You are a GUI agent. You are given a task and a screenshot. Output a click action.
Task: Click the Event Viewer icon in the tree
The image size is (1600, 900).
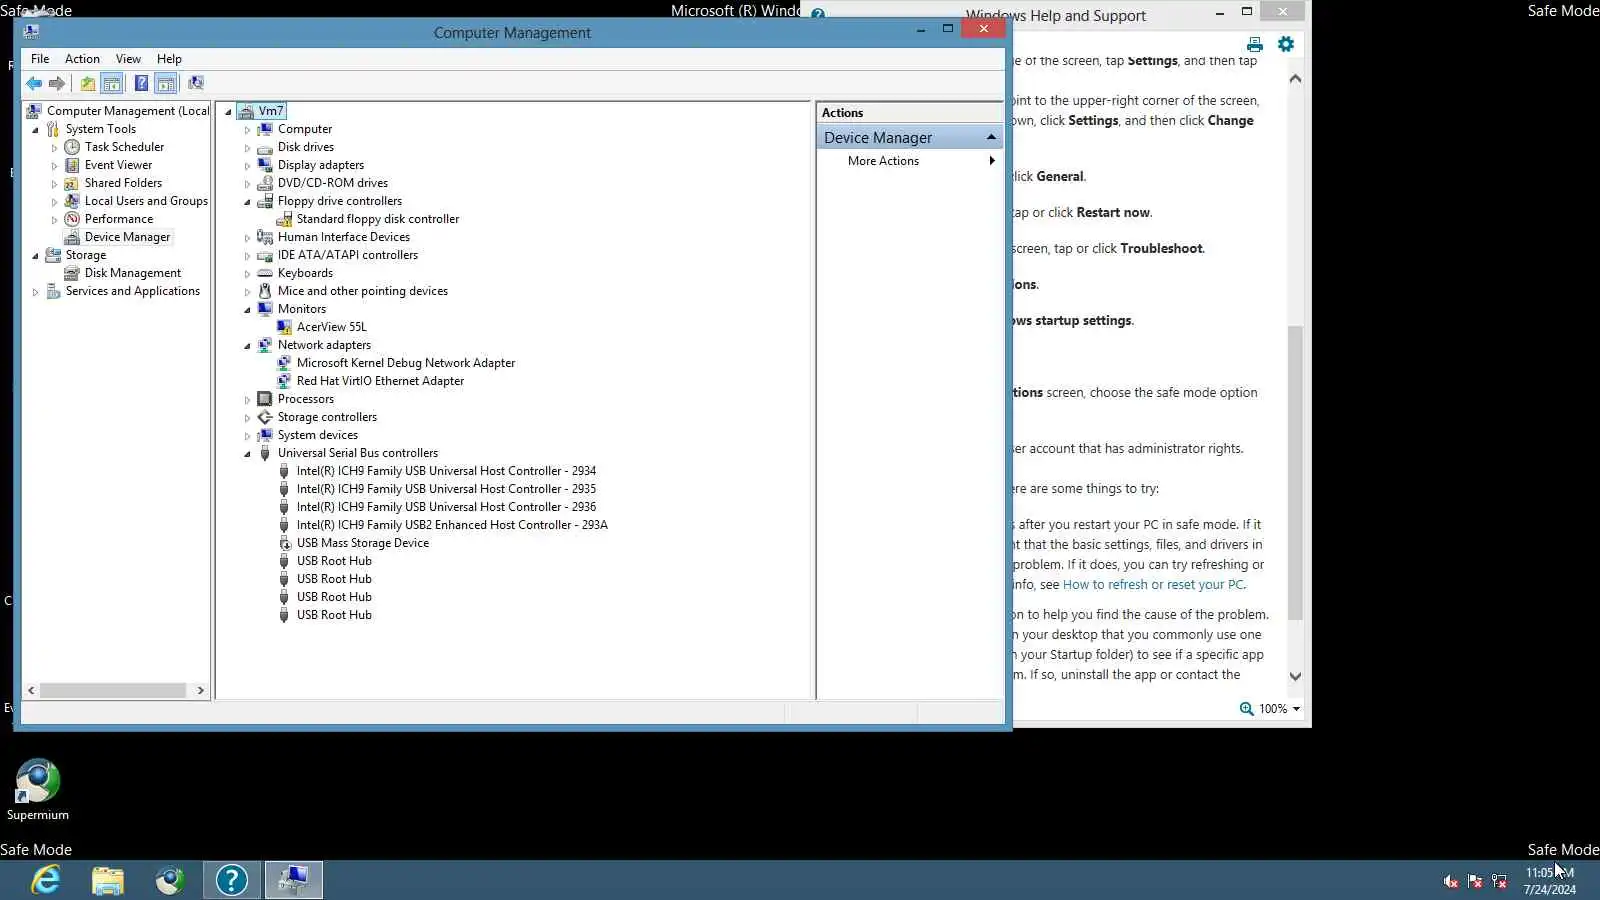tap(72, 165)
